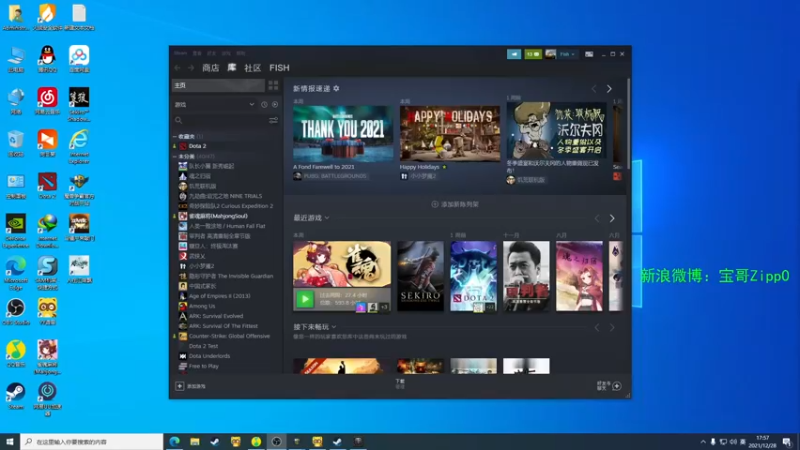Move recent games shelf to the left
Viewport: 800px width, 450px height.
click(597, 218)
